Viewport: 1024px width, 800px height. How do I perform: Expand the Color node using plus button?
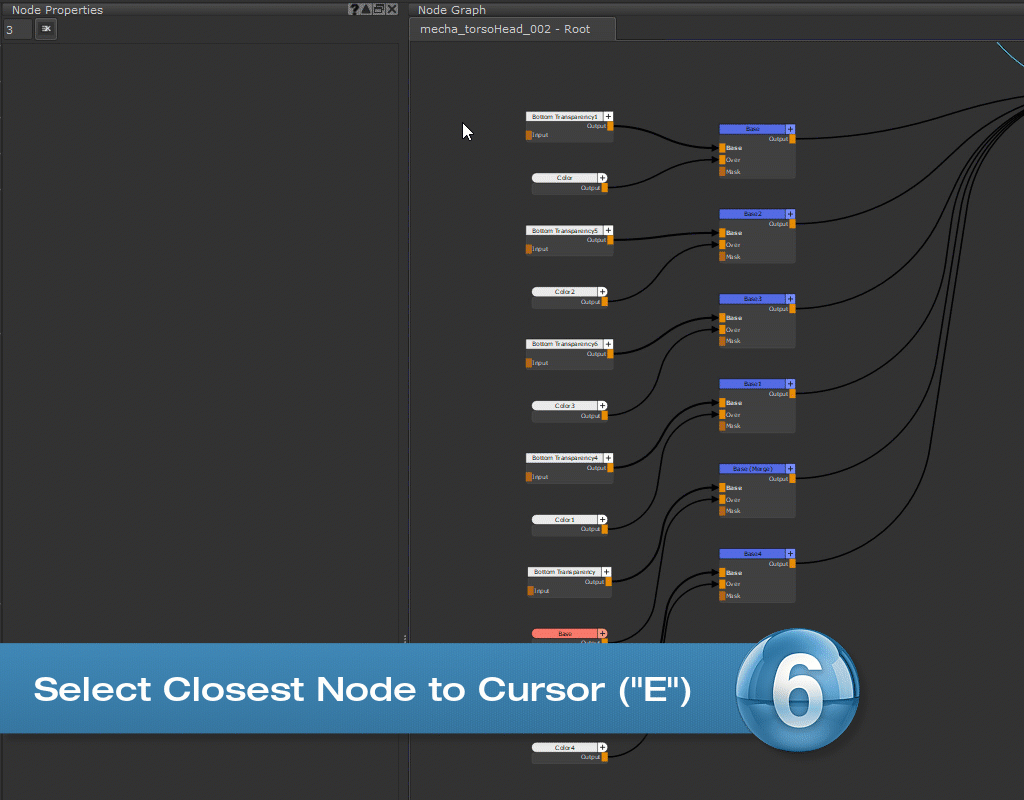click(x=603, y=178)
